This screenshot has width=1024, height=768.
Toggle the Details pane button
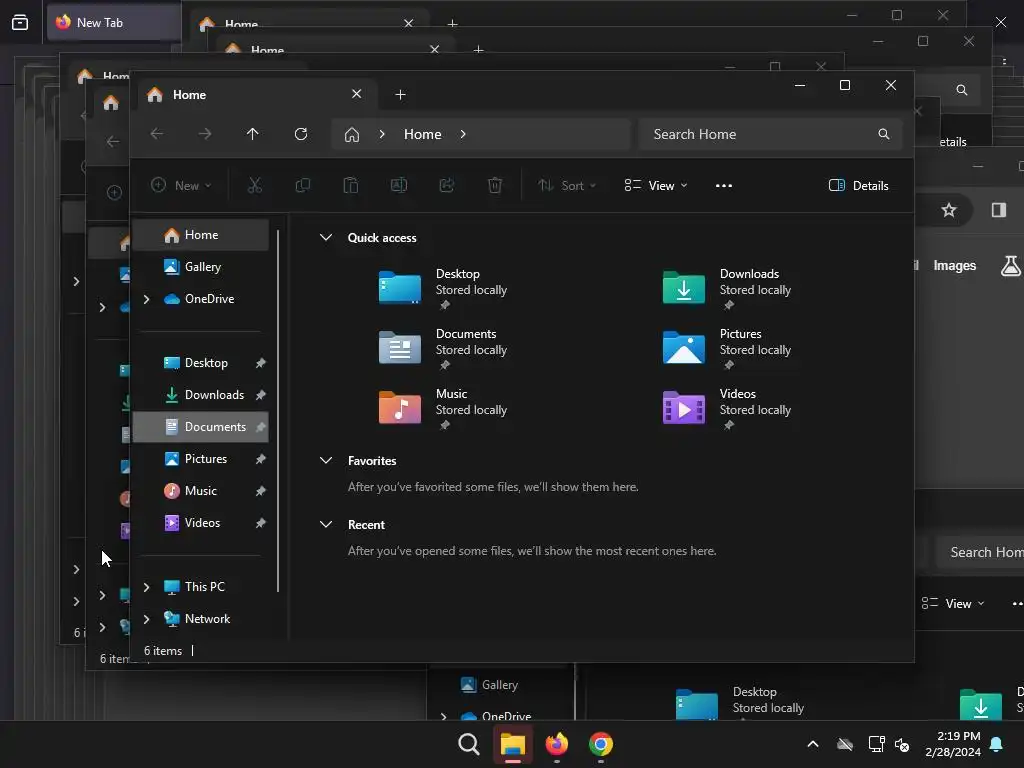858,185
